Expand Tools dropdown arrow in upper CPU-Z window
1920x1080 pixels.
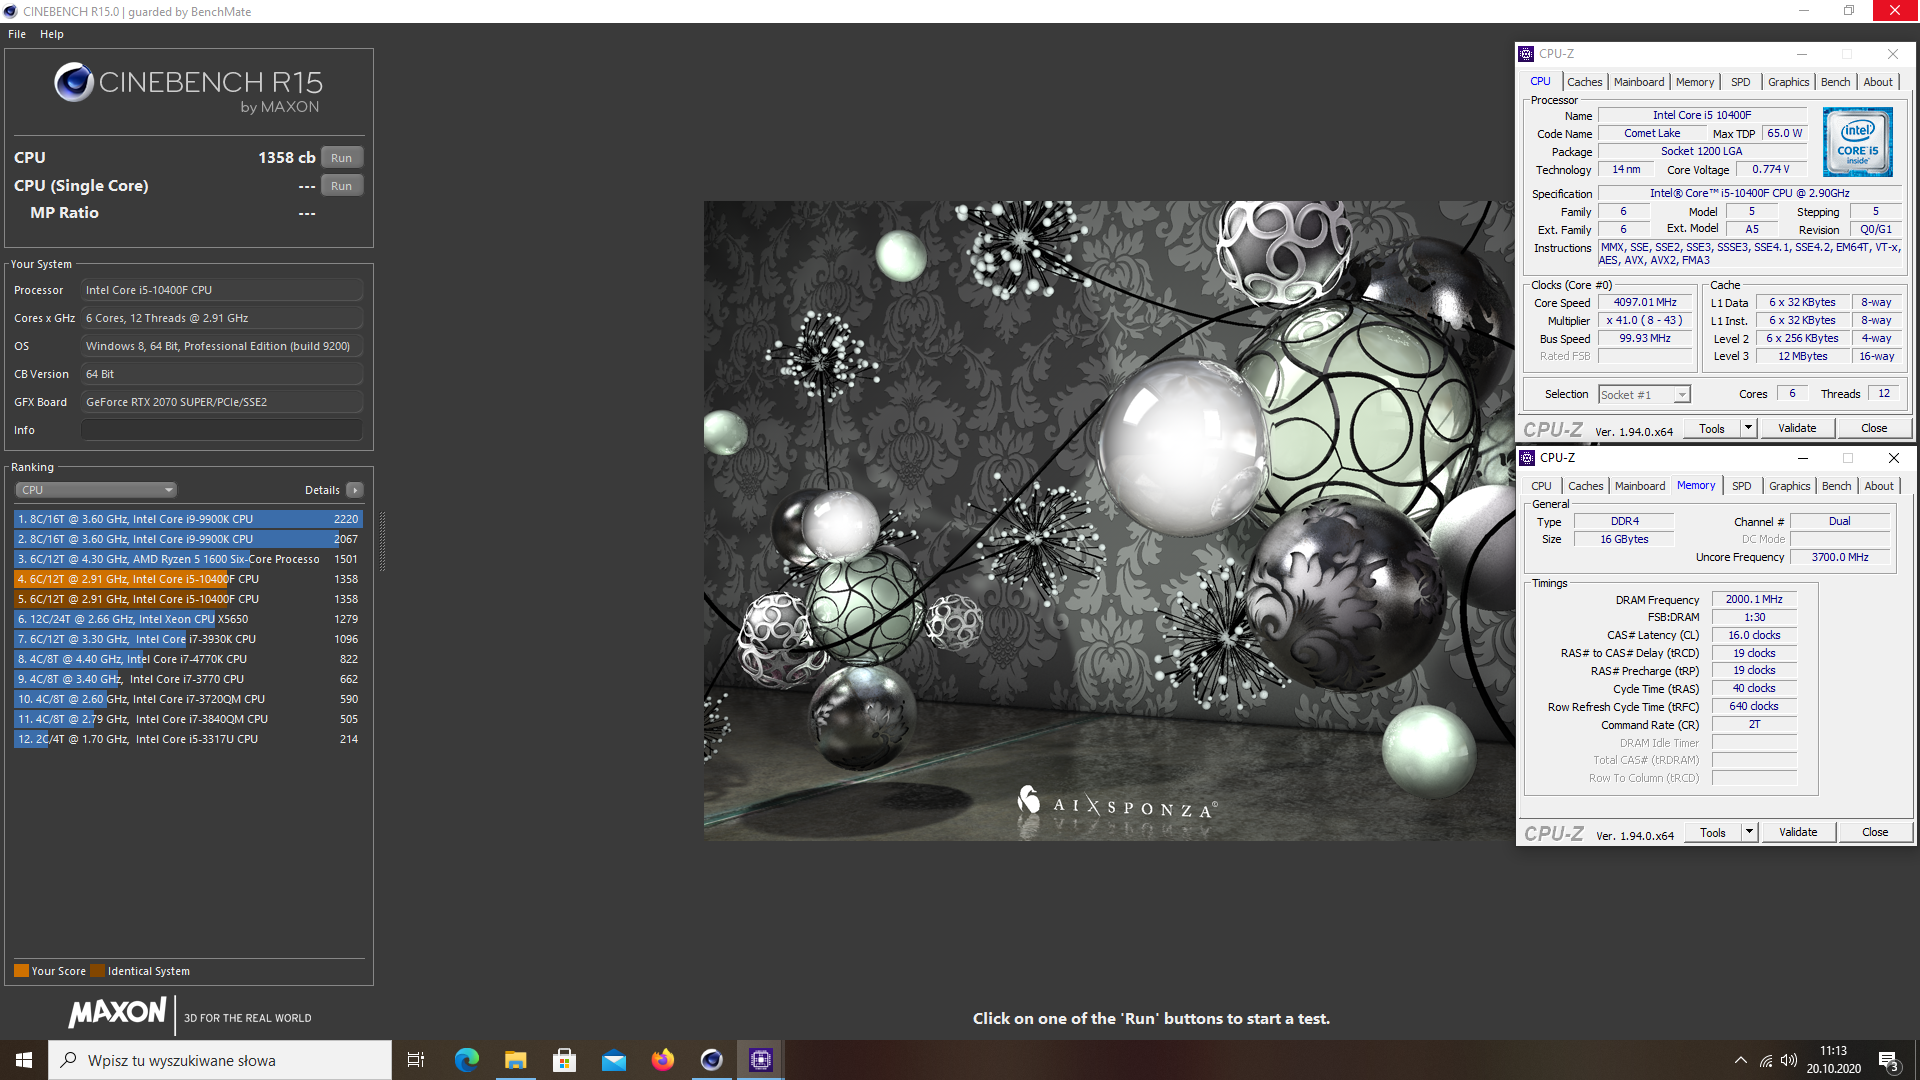tap(1748, 429)
